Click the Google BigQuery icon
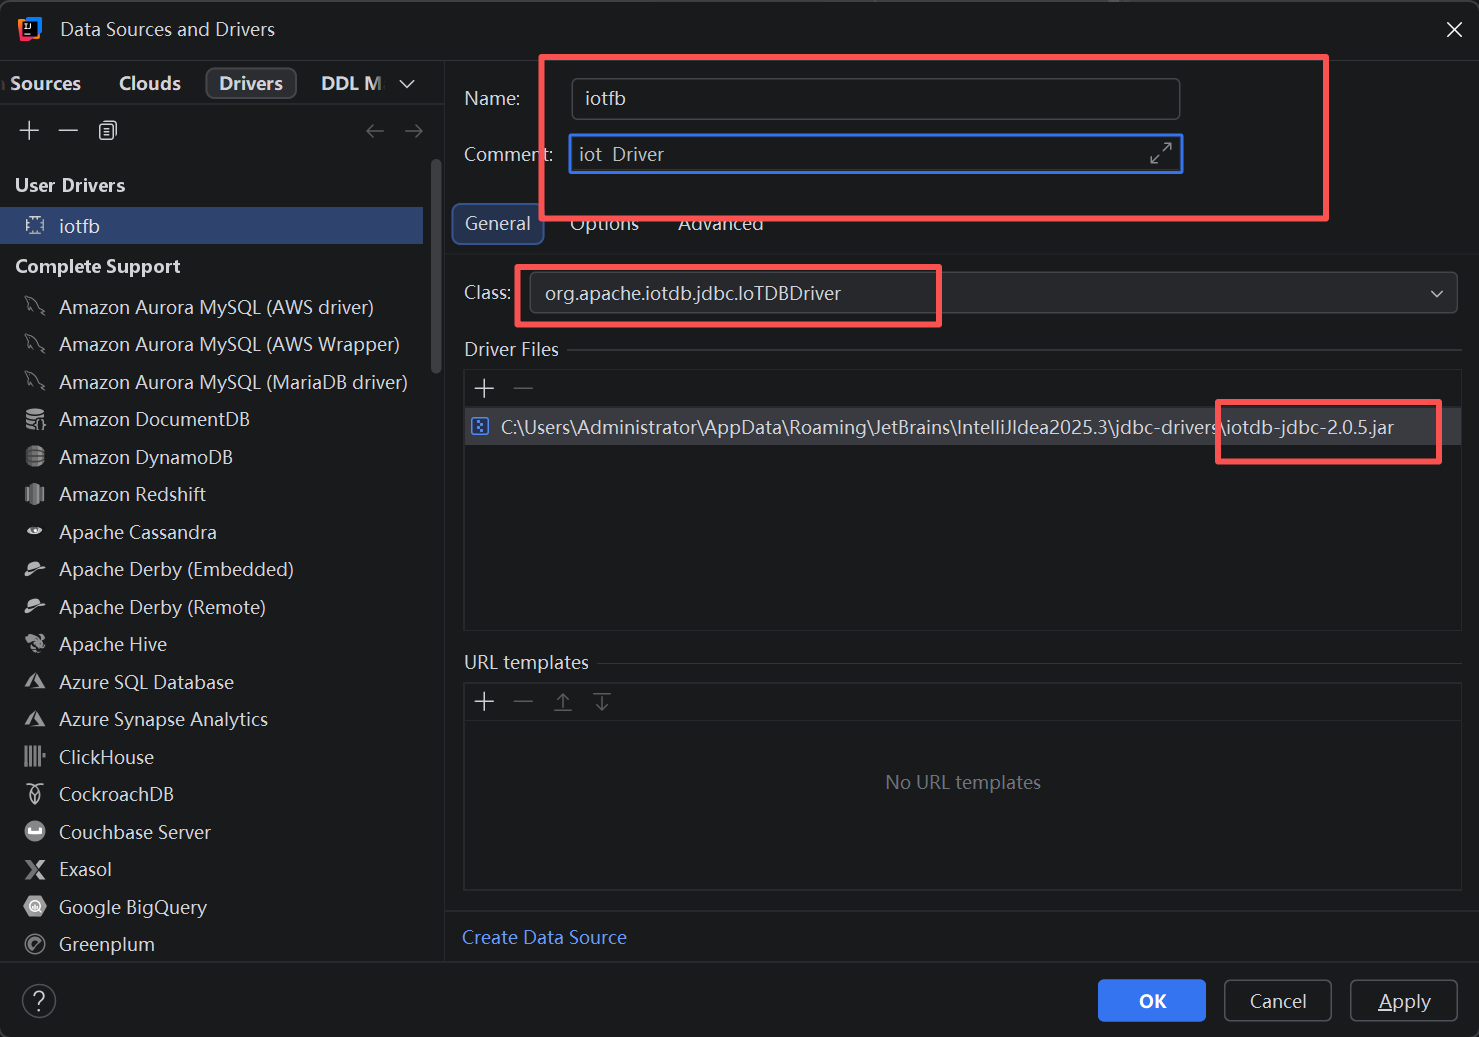Image resolution: width=1479 pixels, height=1037 pixels. click(x=35, y=906)
